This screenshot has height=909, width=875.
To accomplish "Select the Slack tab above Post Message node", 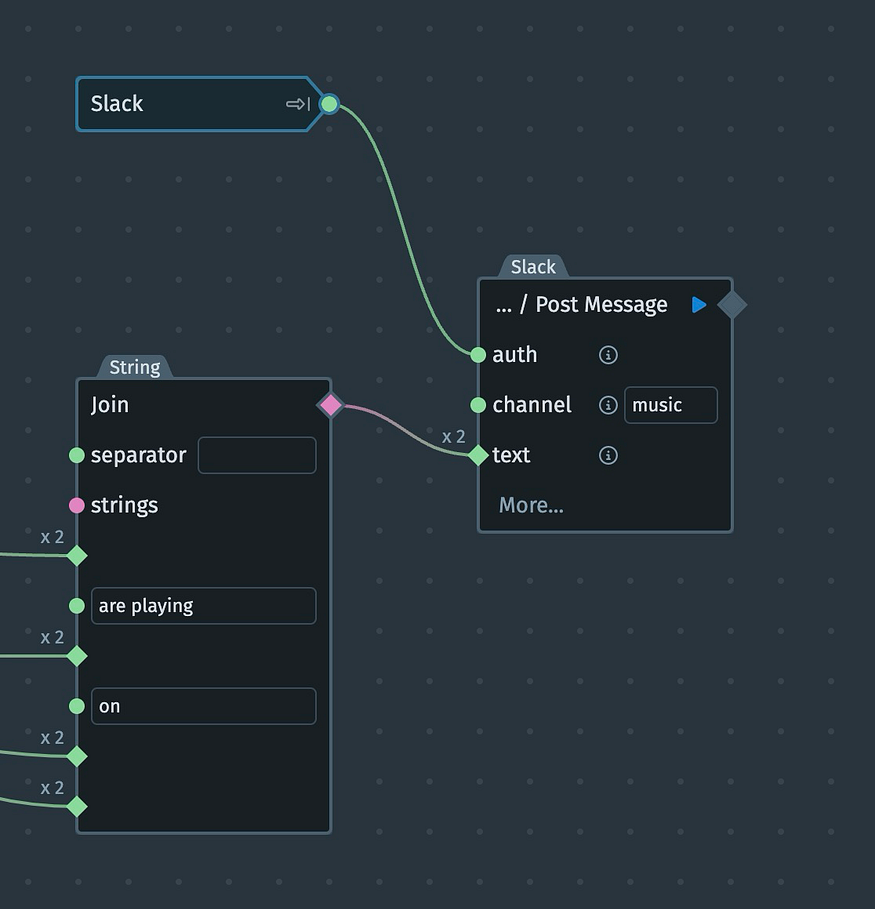I will tap(533, 267).
